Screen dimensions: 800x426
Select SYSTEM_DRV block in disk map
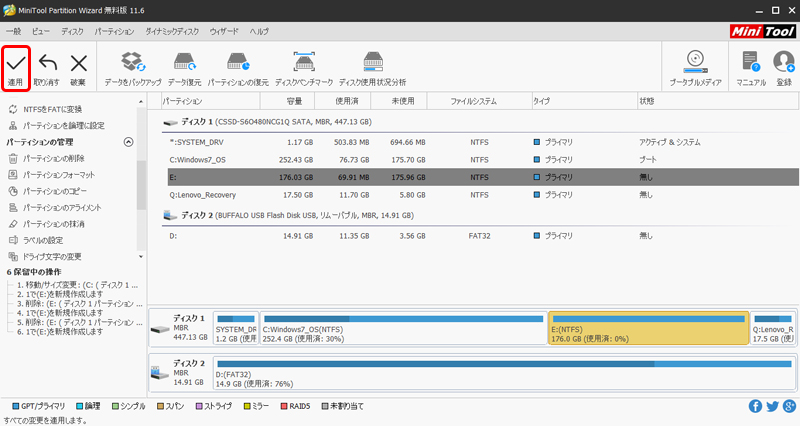pyautogui.click(x=236, y=328)
